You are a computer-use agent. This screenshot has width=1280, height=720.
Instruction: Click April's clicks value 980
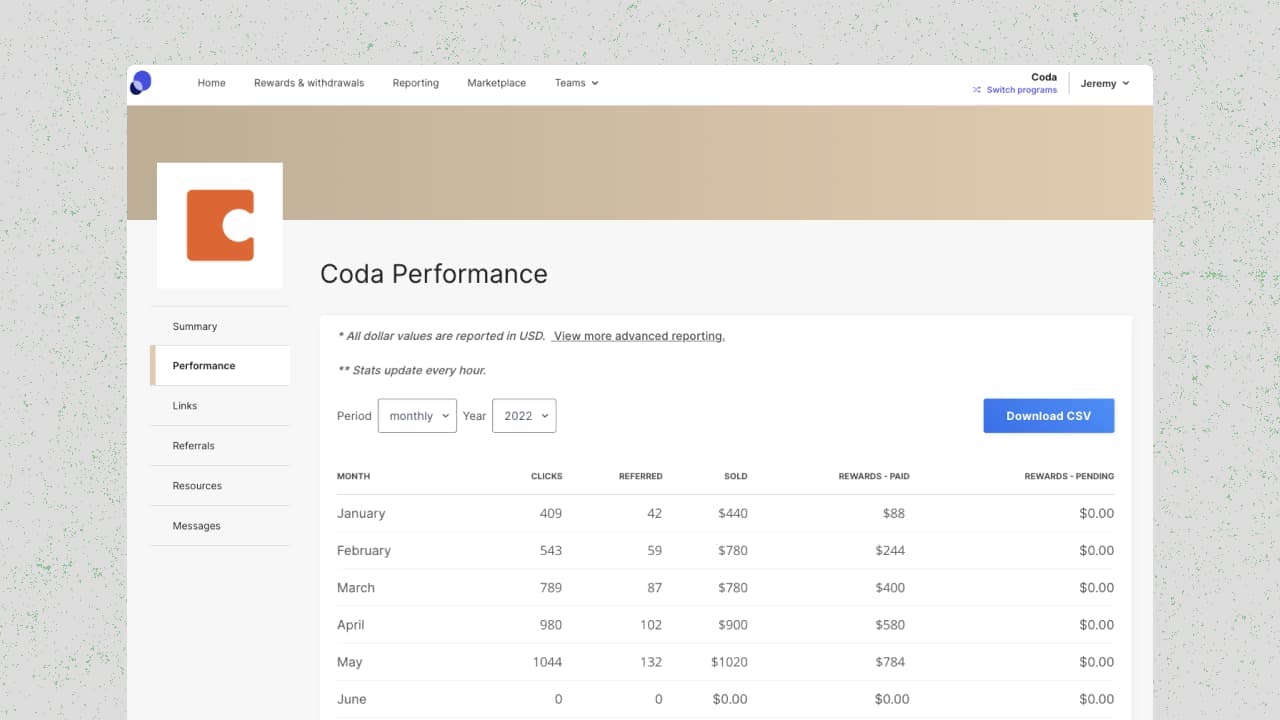550,624
